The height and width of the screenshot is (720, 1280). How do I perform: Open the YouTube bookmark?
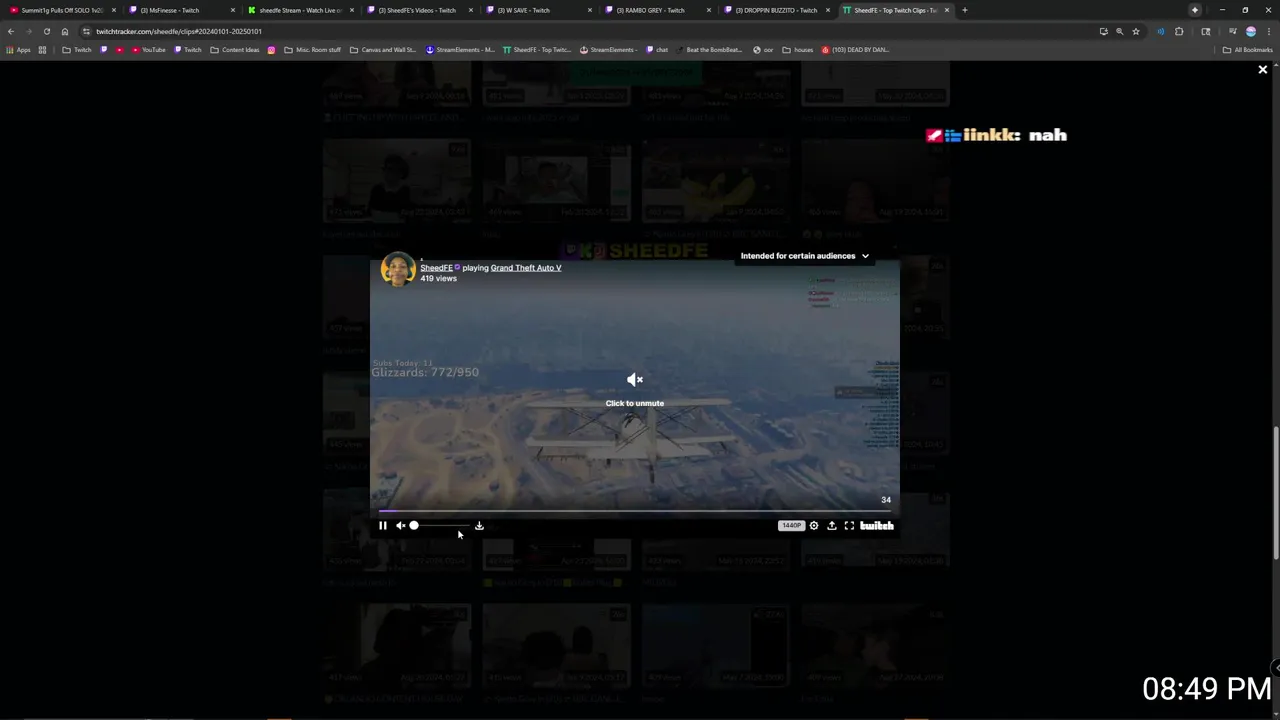[149, 50]
